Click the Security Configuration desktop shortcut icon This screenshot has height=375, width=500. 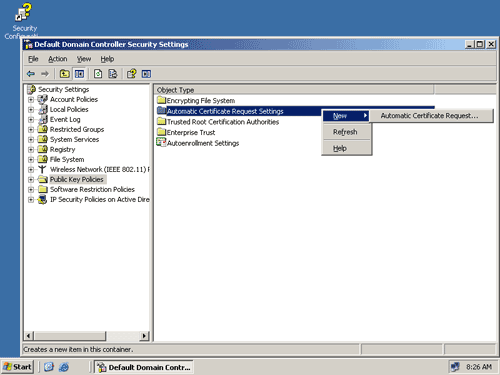(23, 12)
